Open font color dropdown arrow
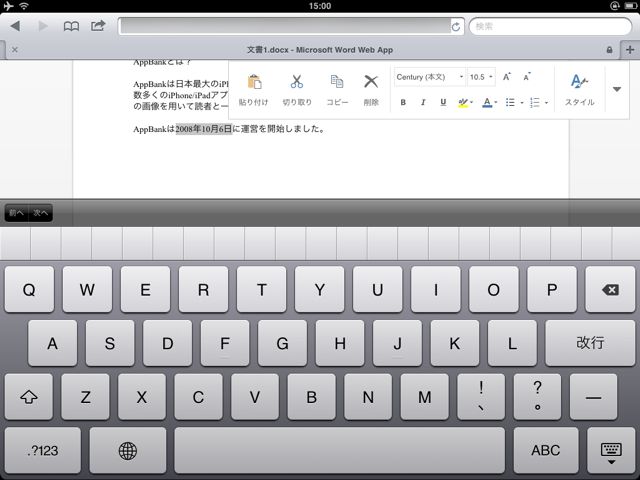The width and height of the screenshot is (640, 480). [496, 102]
